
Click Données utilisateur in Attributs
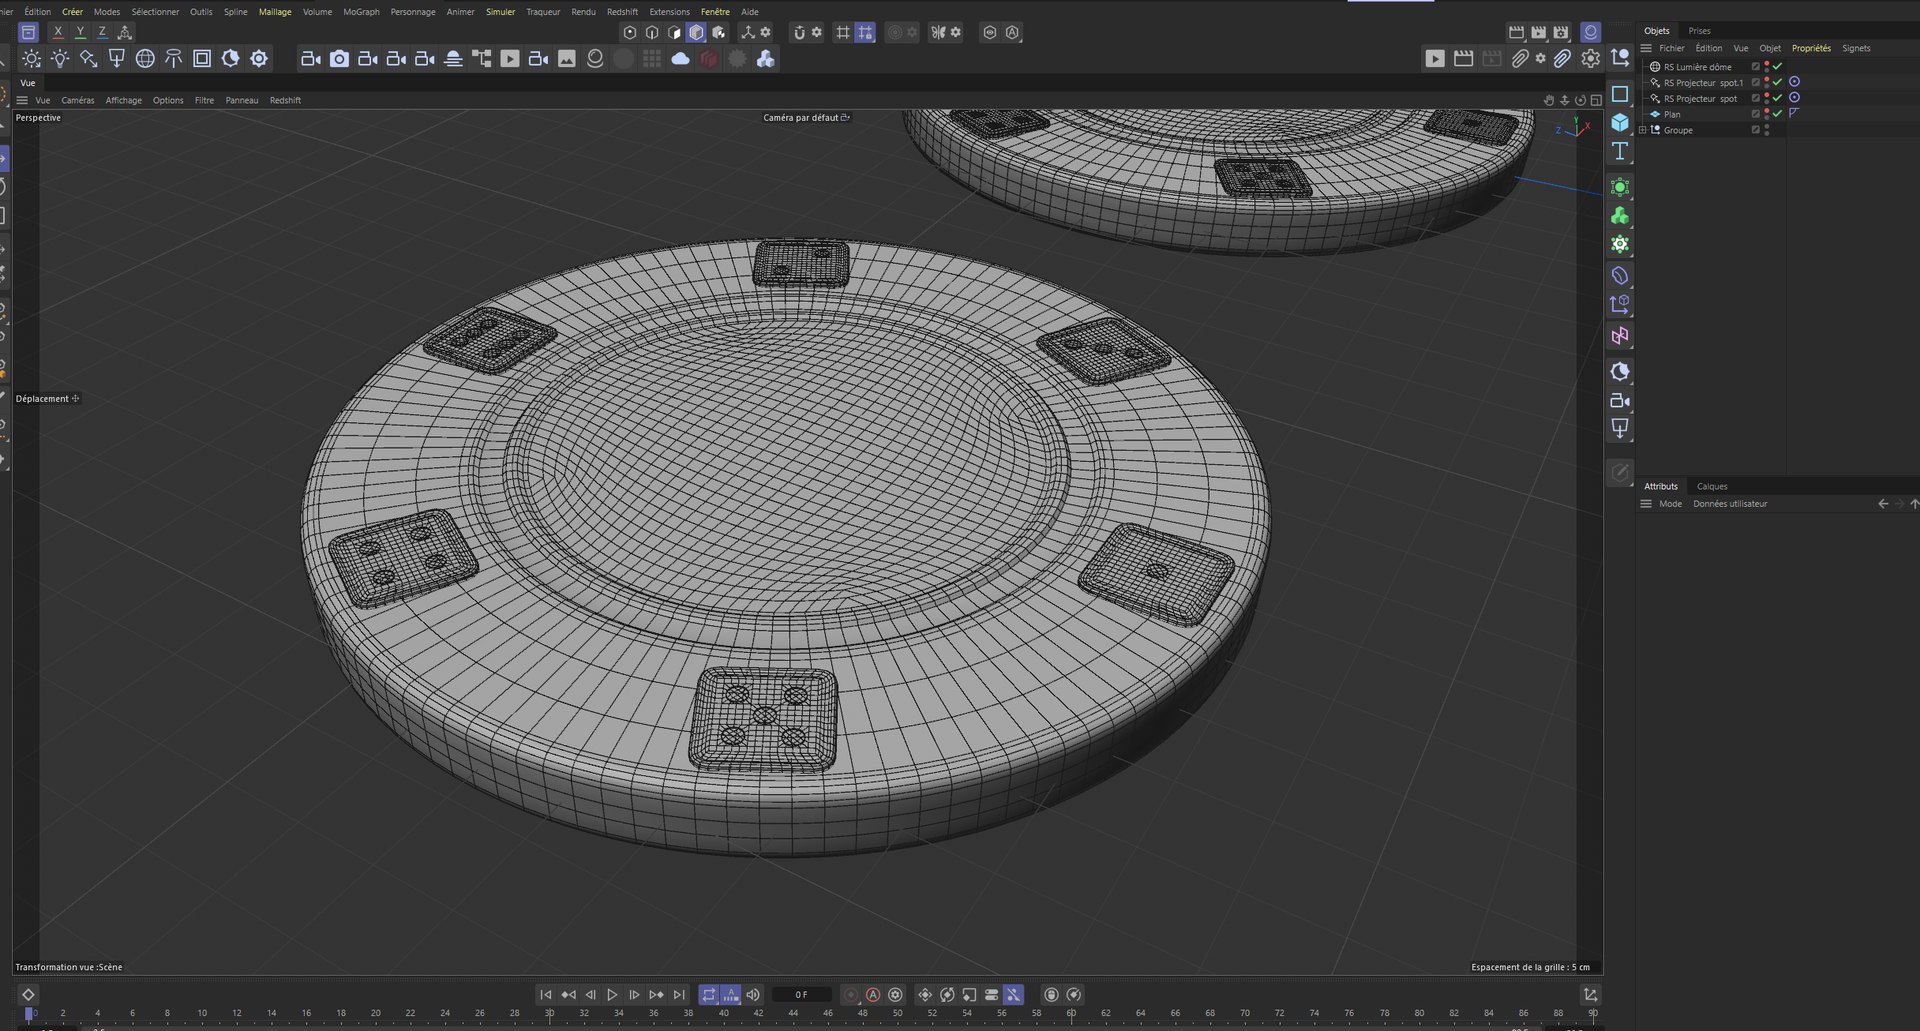[x=1730, y=504]
